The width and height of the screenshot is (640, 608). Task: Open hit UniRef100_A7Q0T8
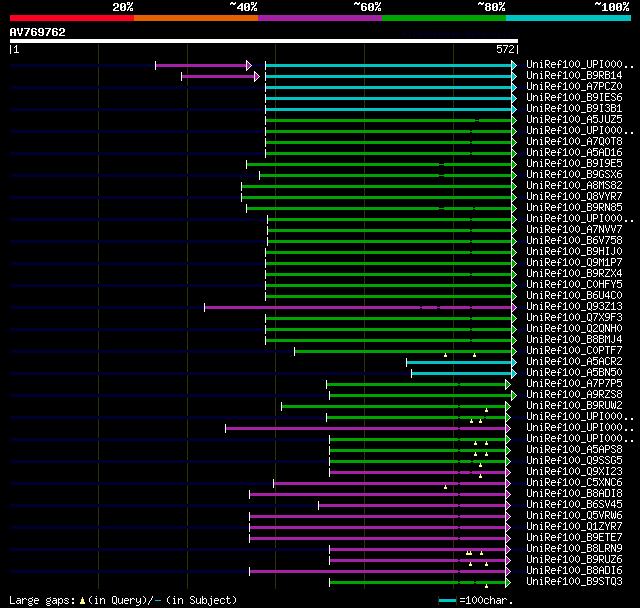click(574, 142)
